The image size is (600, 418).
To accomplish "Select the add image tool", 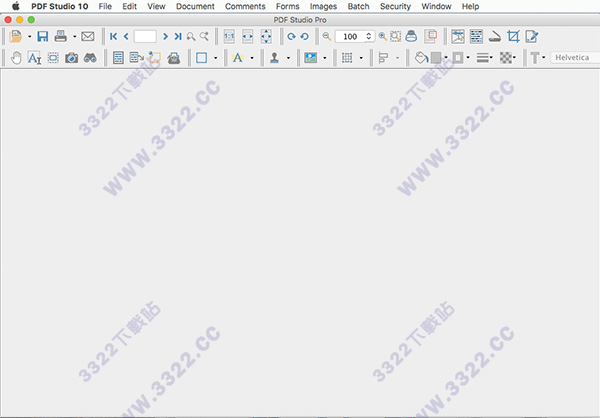I will click(310, 58).
